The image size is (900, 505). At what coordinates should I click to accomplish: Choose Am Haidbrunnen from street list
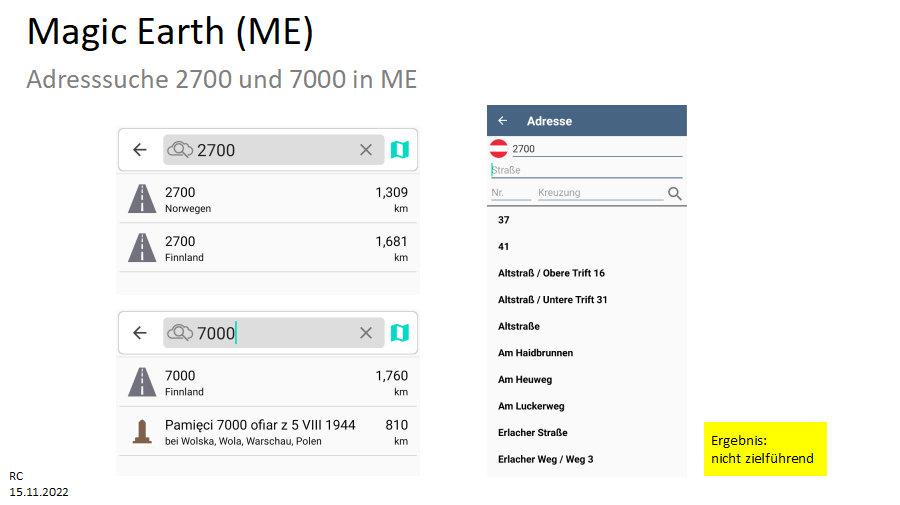[536, 353]
